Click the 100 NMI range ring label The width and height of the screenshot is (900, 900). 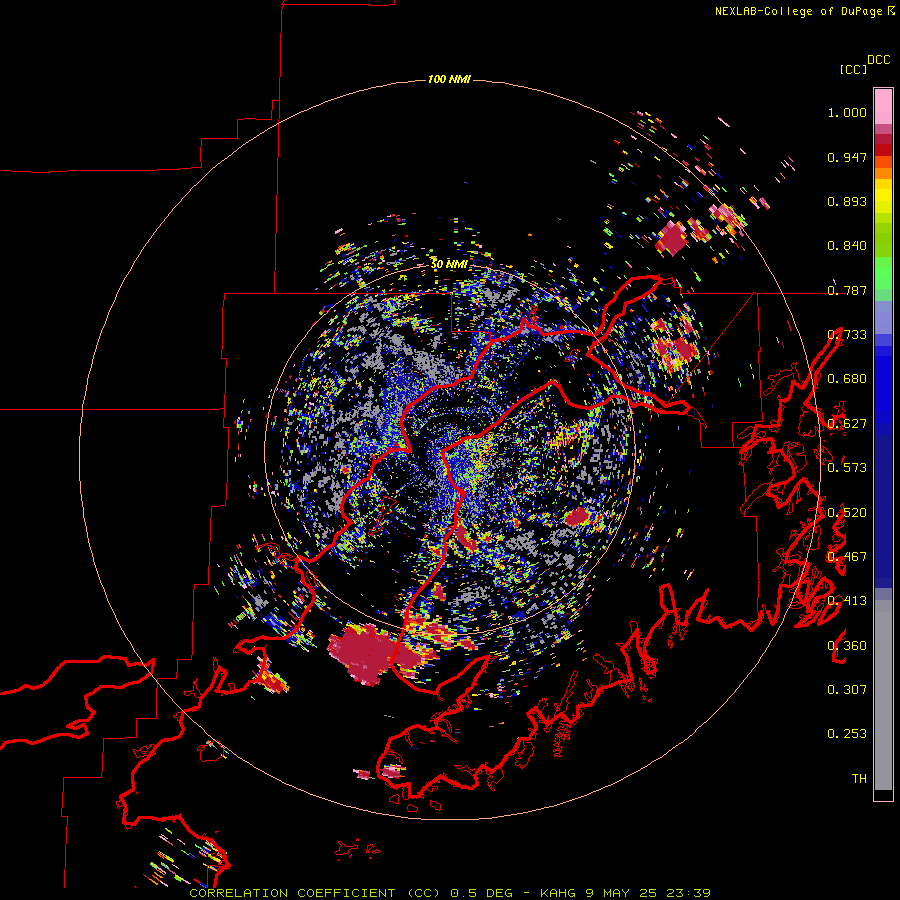pyautogui.click(x=449, y=79)
